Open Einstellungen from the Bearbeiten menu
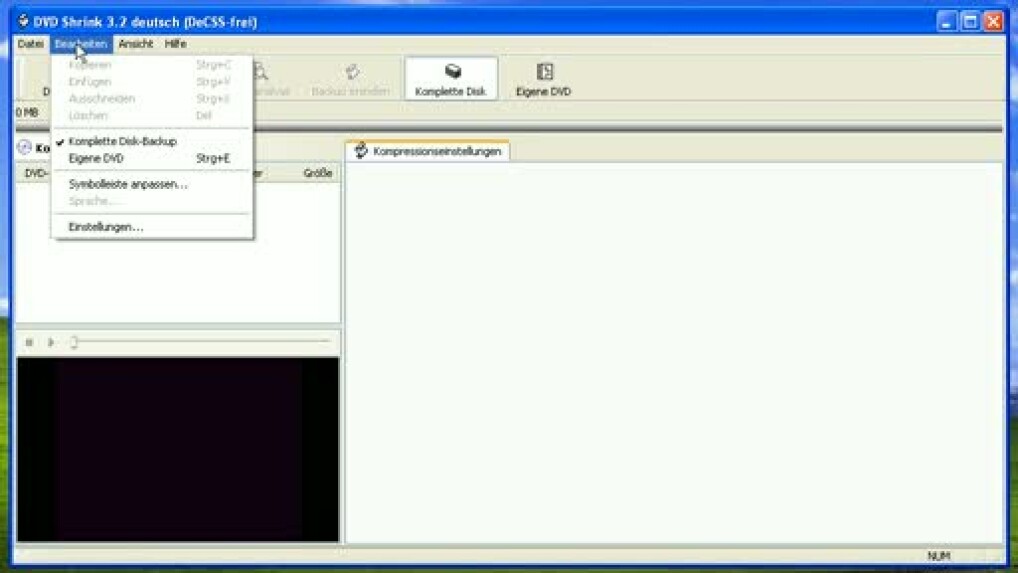The width and height of the screenshot is (1018, 573). [106, 227]
